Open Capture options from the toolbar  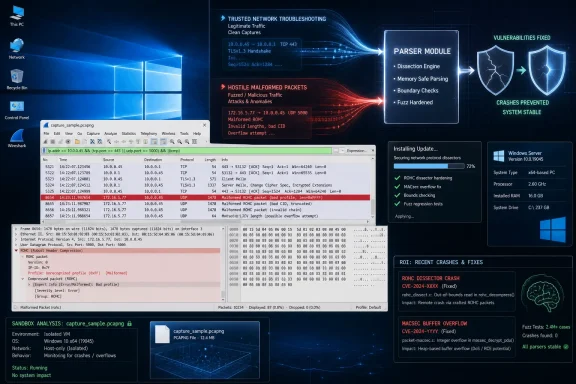coord(68,141)
